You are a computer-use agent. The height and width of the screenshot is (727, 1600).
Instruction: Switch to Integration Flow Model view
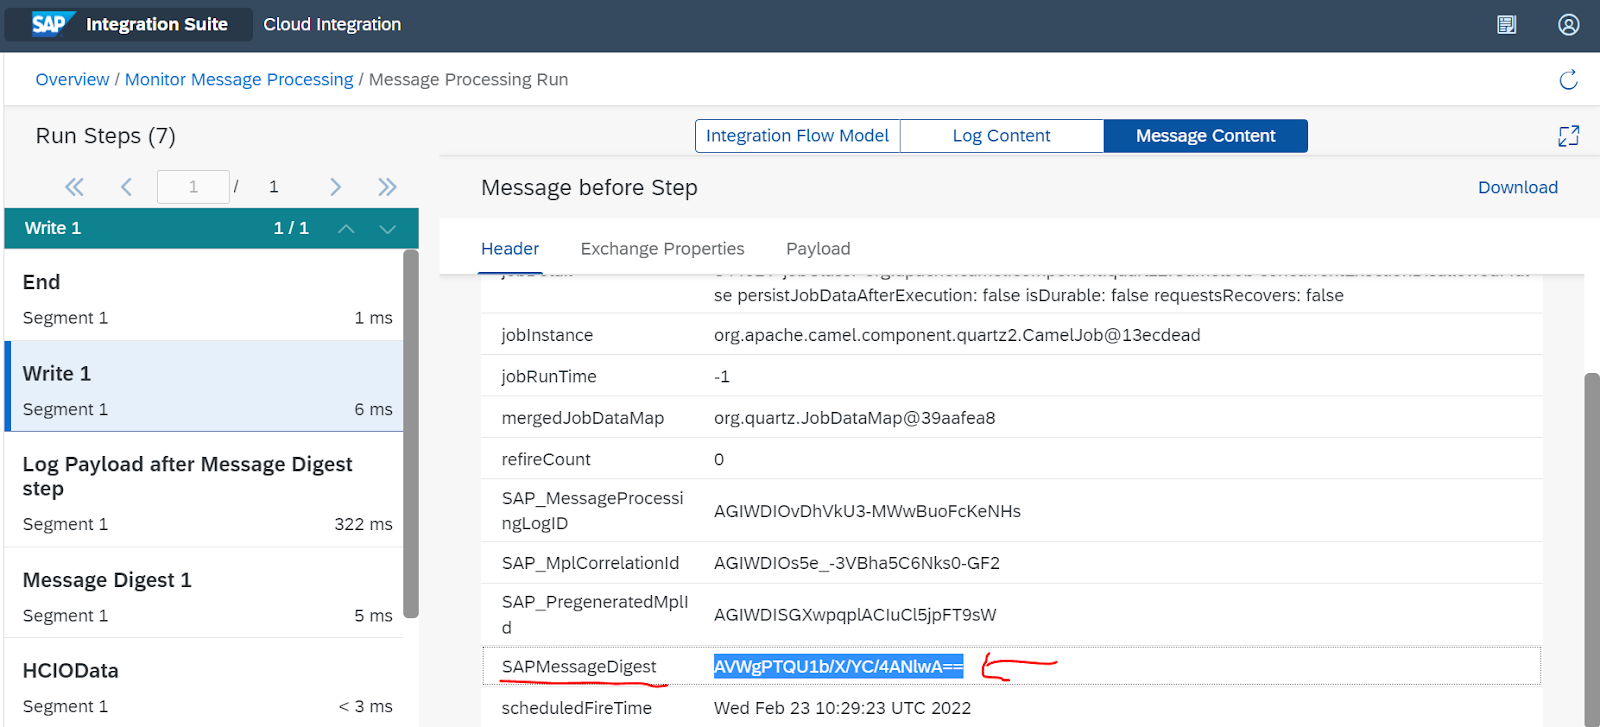click(x=797, y=136)
